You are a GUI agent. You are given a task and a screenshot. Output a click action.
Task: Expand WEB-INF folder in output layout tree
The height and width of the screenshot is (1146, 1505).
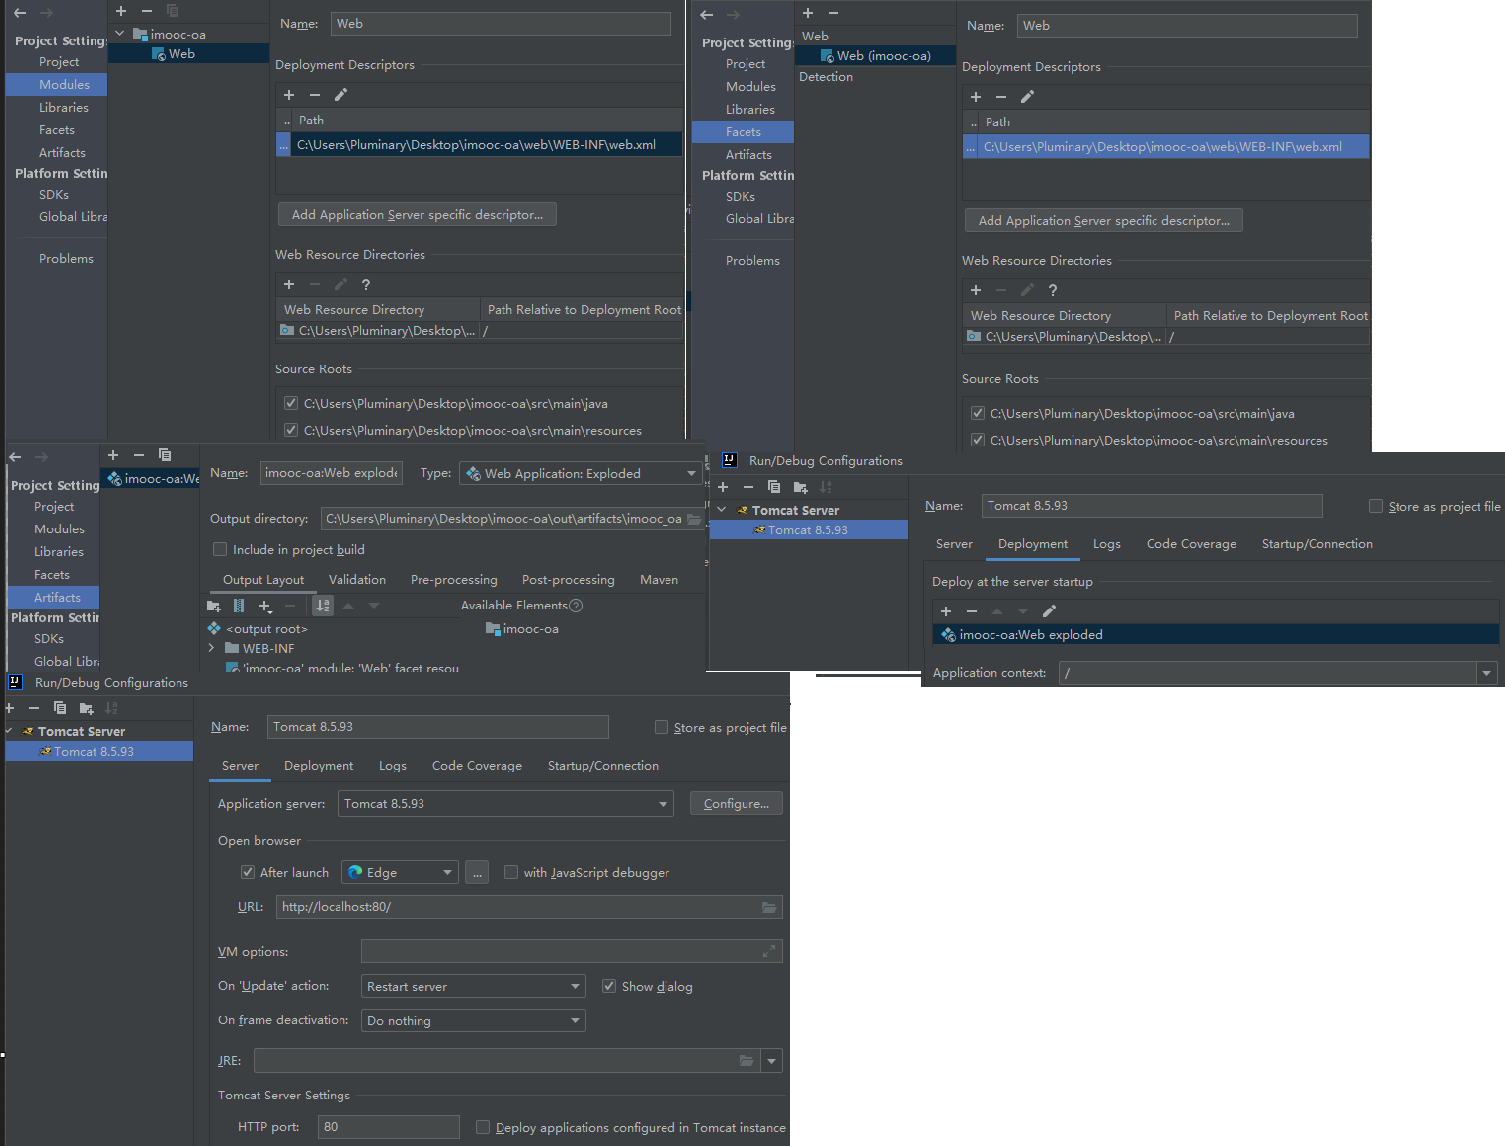click(211, 648)
